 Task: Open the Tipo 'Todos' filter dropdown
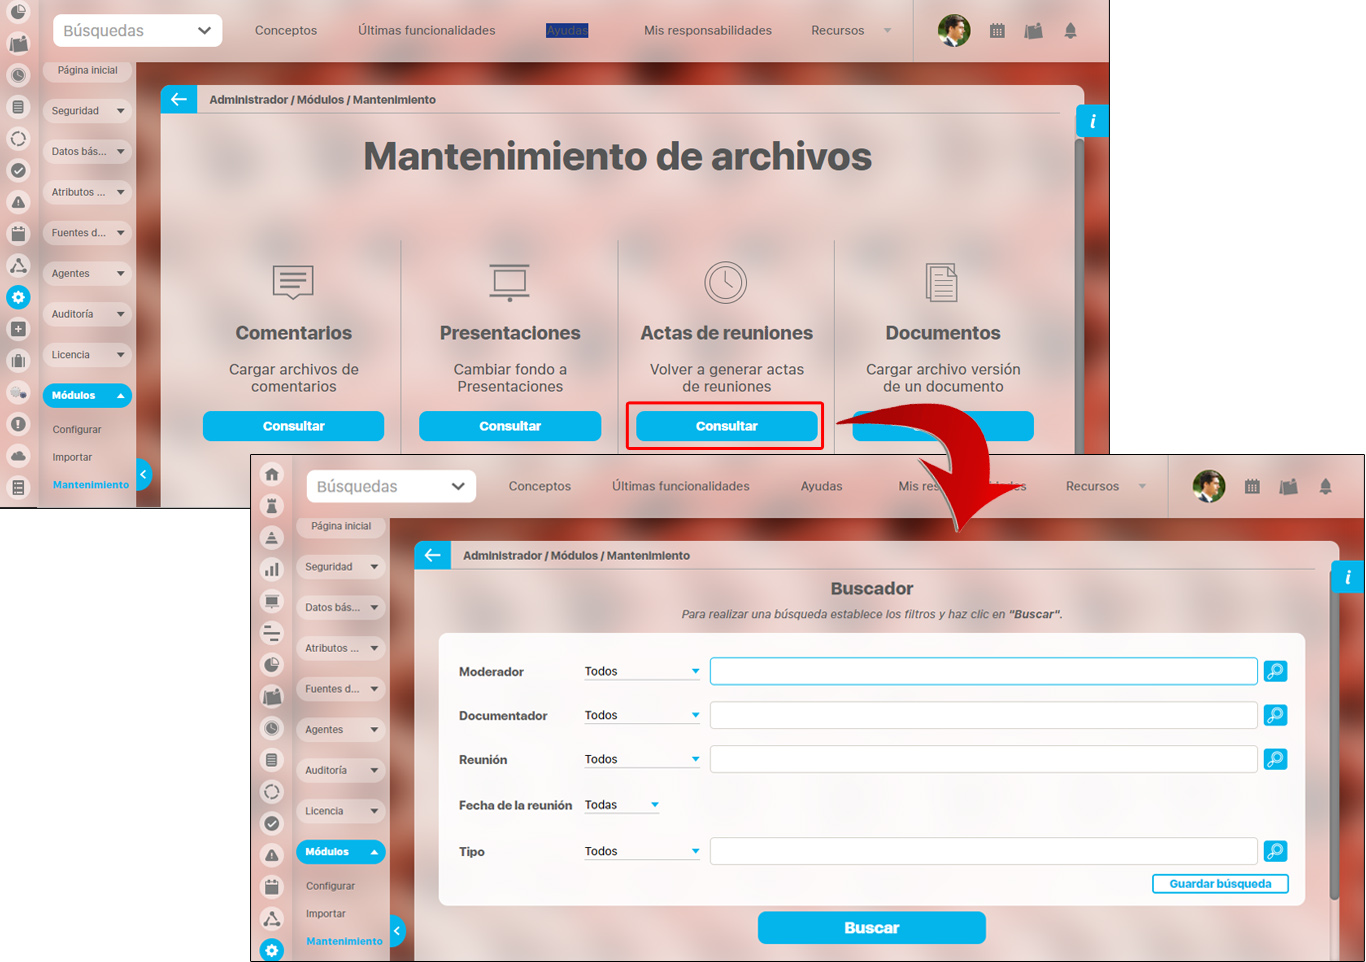pos(641,851)
